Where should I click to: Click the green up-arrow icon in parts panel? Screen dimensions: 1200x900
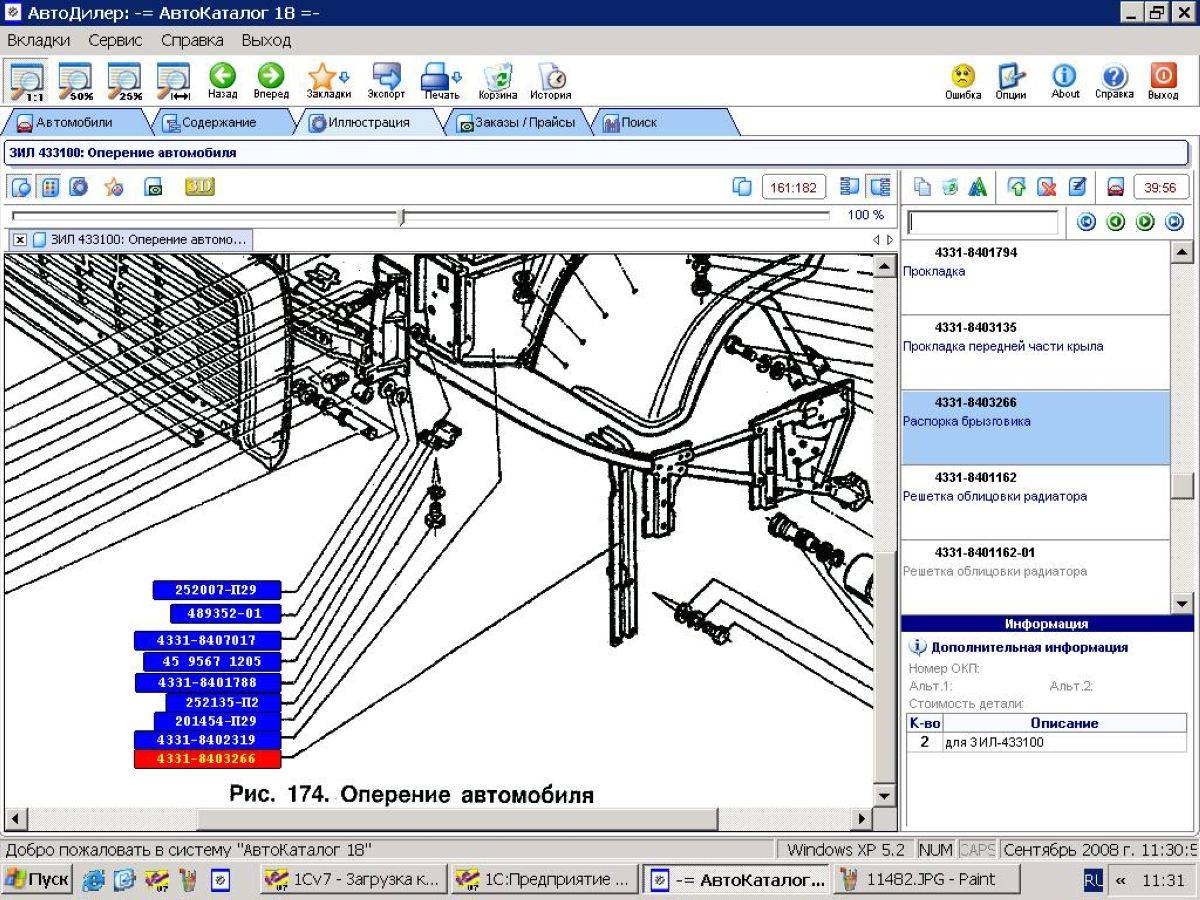coord(1018,187)
